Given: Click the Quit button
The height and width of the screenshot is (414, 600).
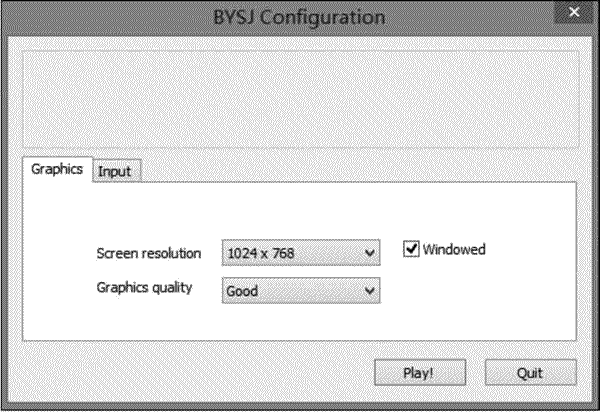Looking at the screenshot, I should (x=530, y=372).
